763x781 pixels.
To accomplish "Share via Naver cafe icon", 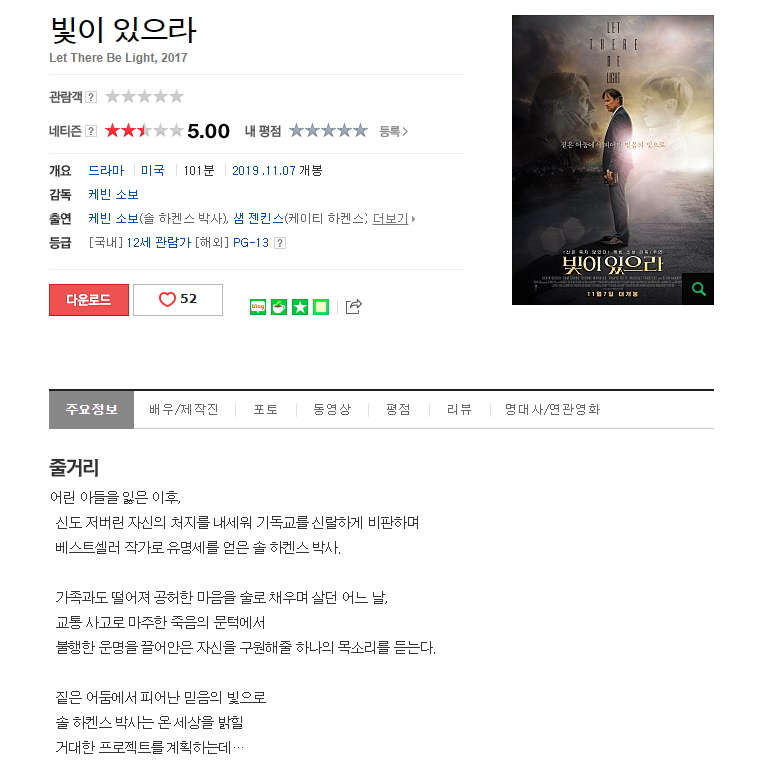I will click(279, 307).
